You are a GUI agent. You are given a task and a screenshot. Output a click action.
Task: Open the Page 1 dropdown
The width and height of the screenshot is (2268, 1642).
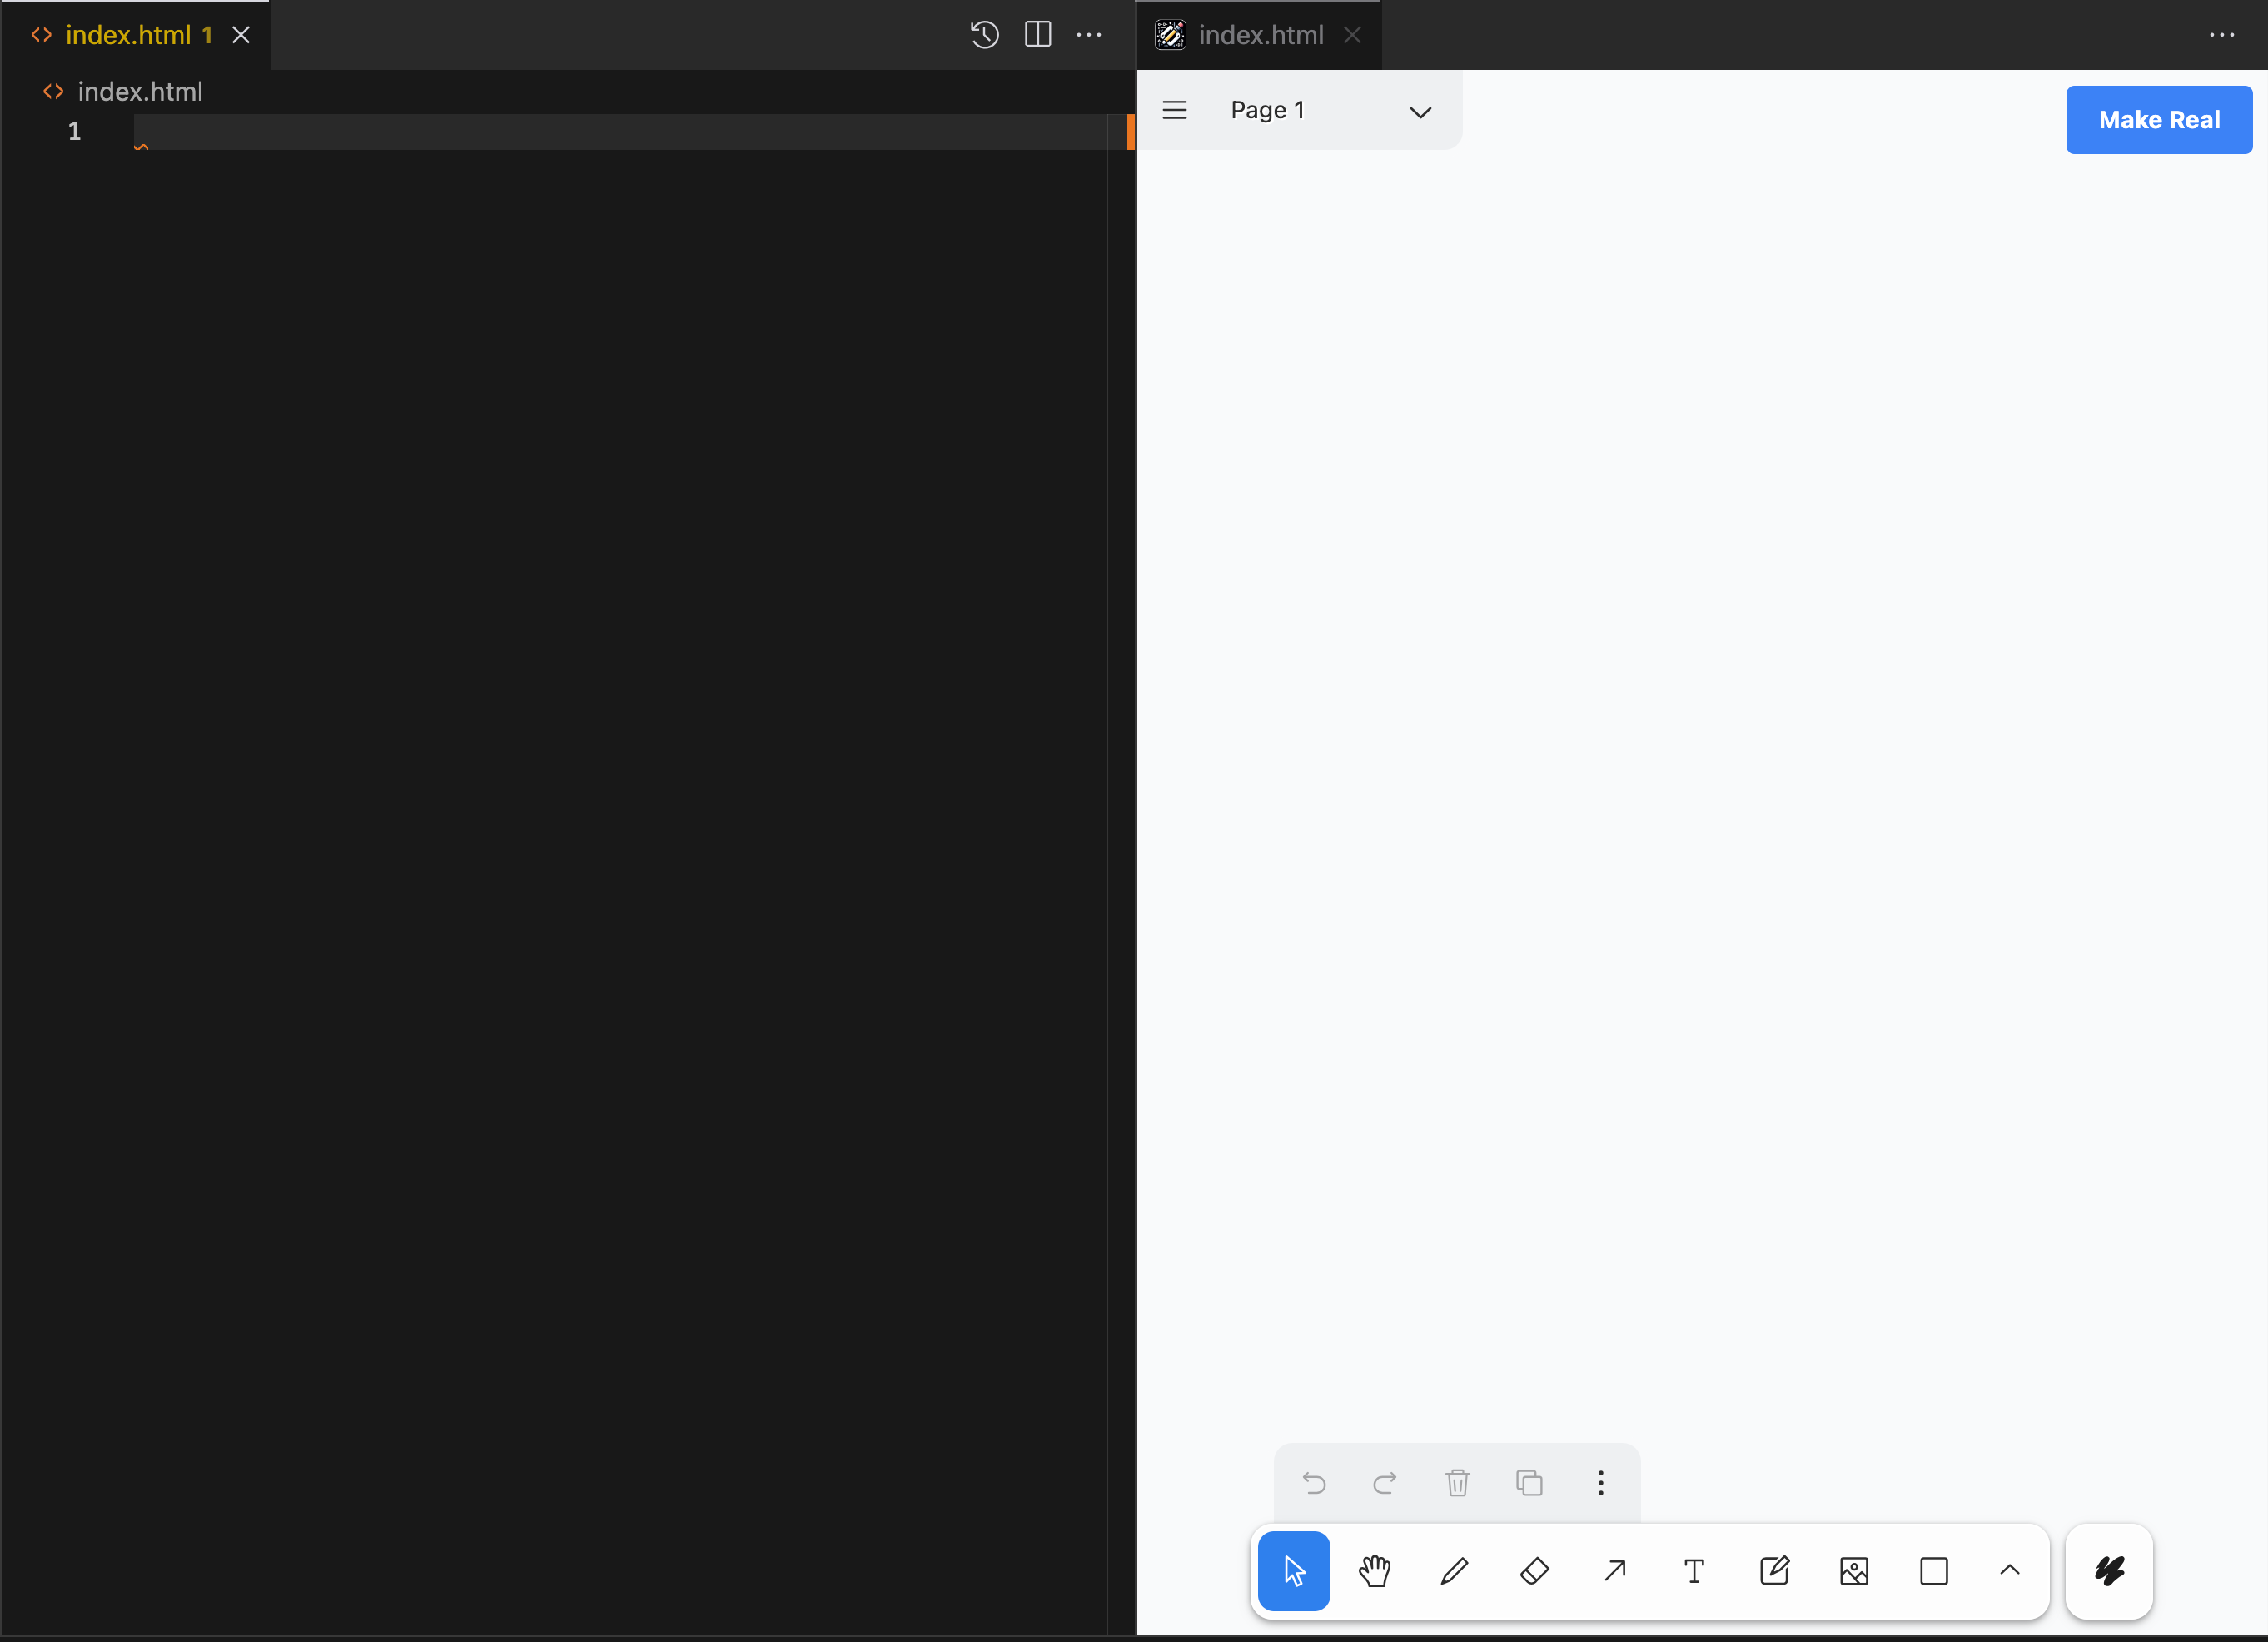(1330, 111)
